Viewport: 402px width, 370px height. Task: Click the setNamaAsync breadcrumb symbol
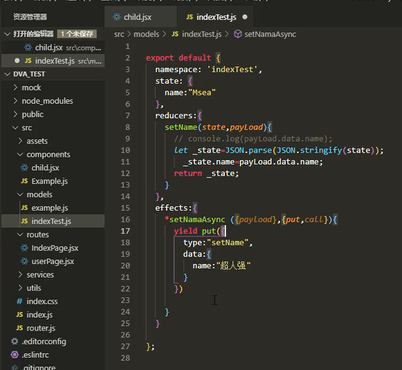click(270, 34)
